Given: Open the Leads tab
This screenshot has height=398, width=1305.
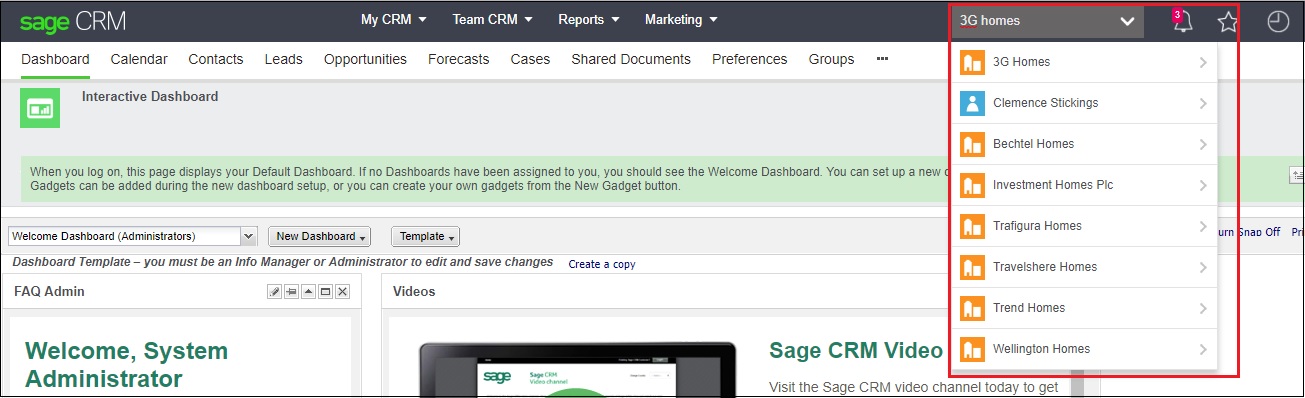Looking at the screenshot, I should click(x=284, y=59).
